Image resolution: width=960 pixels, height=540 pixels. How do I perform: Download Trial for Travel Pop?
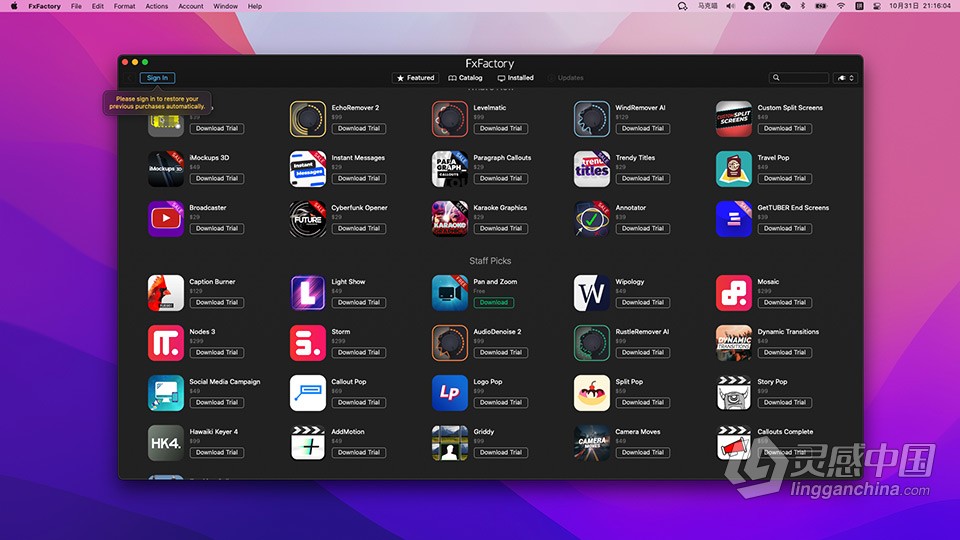click(x=785, y=179)
